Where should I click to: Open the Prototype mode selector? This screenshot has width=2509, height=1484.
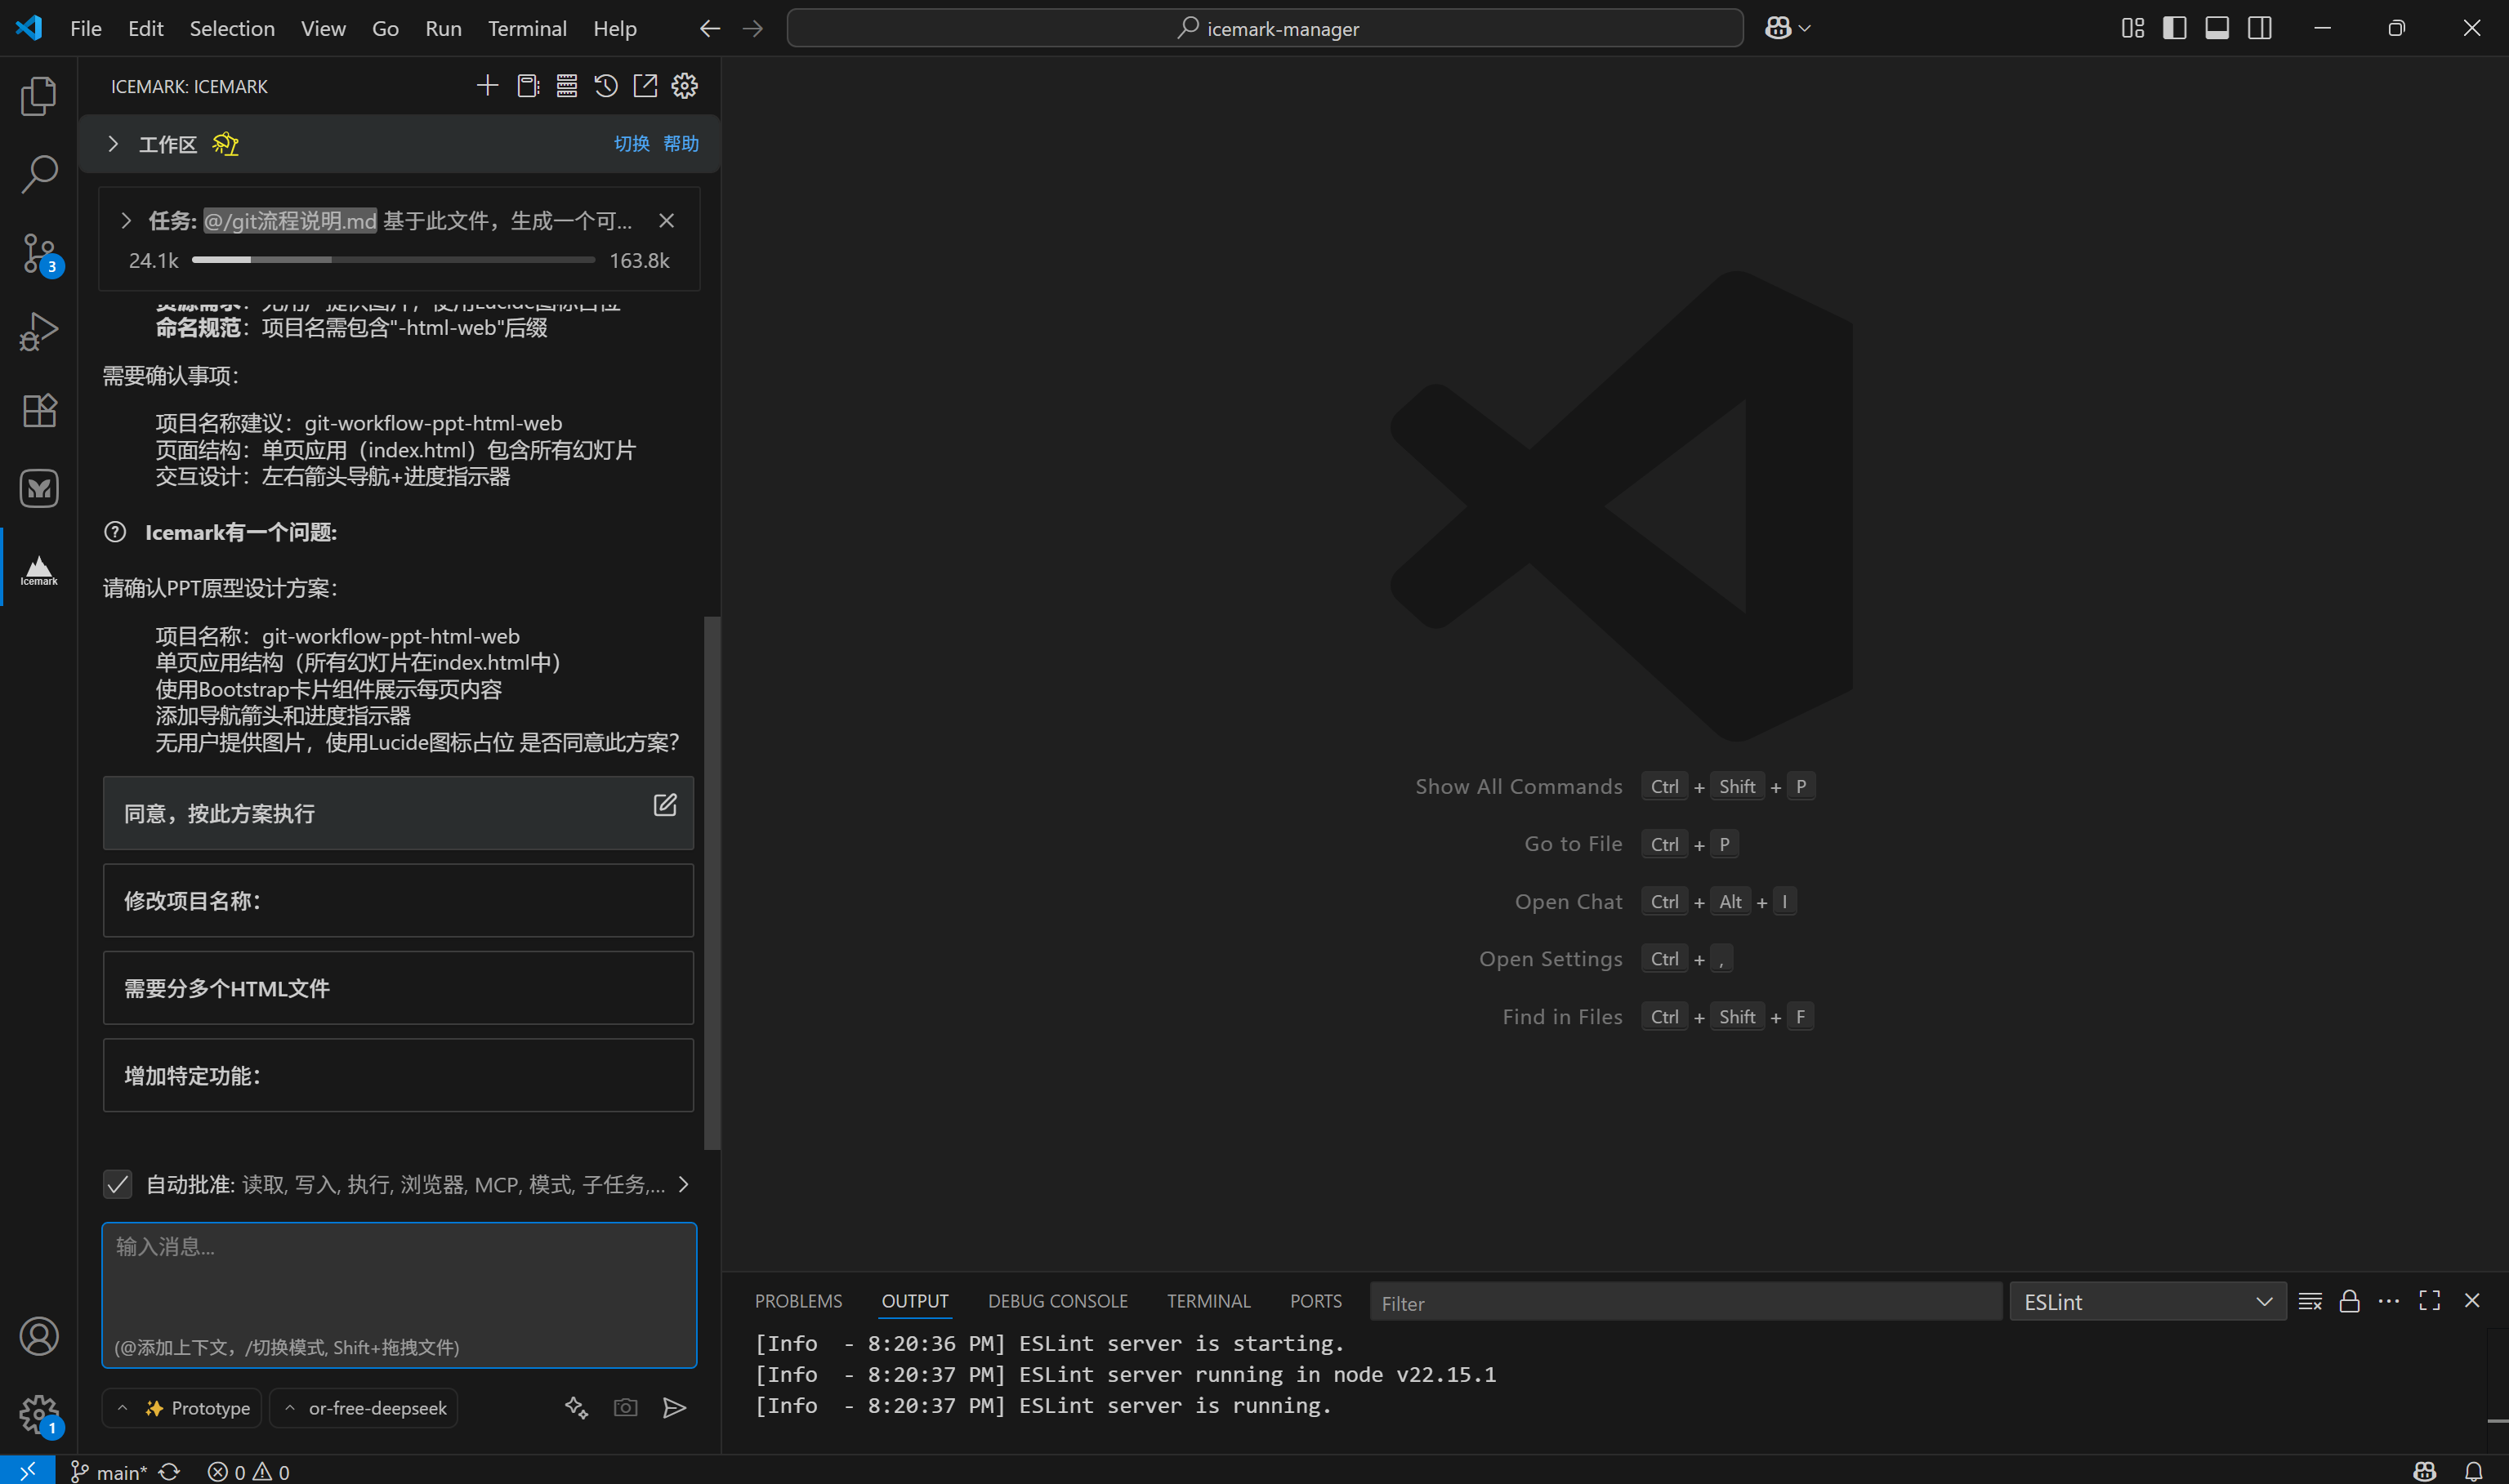(x=182, y=1407)
